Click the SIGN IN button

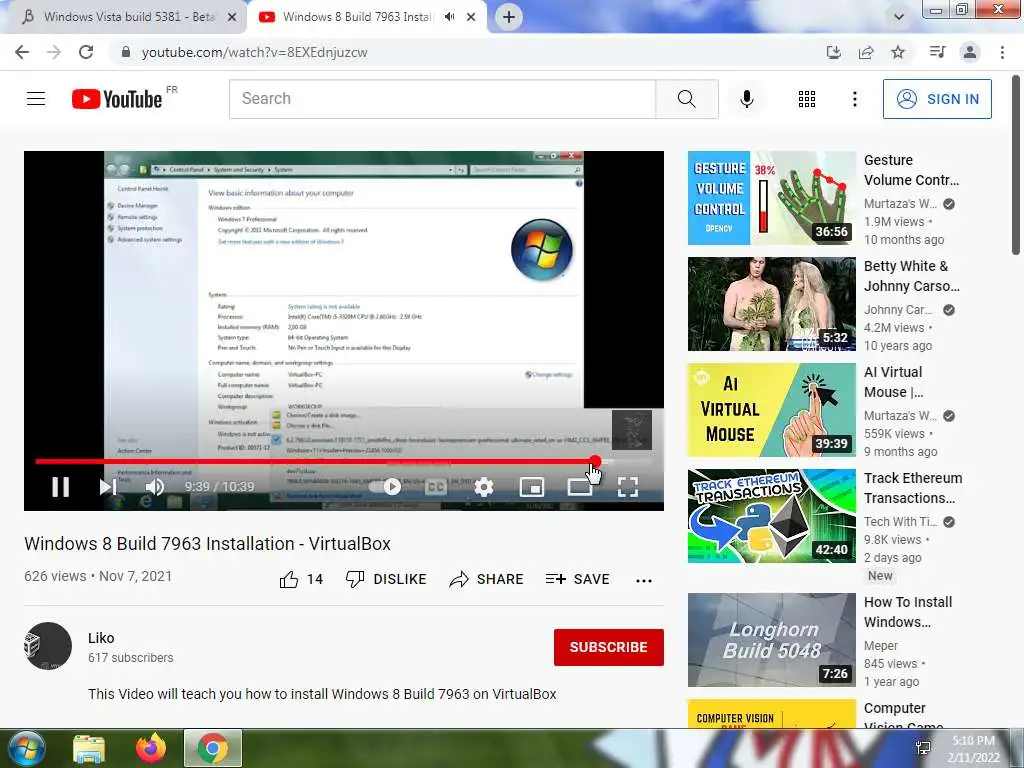pyautogui.click(x=937, y=99)
